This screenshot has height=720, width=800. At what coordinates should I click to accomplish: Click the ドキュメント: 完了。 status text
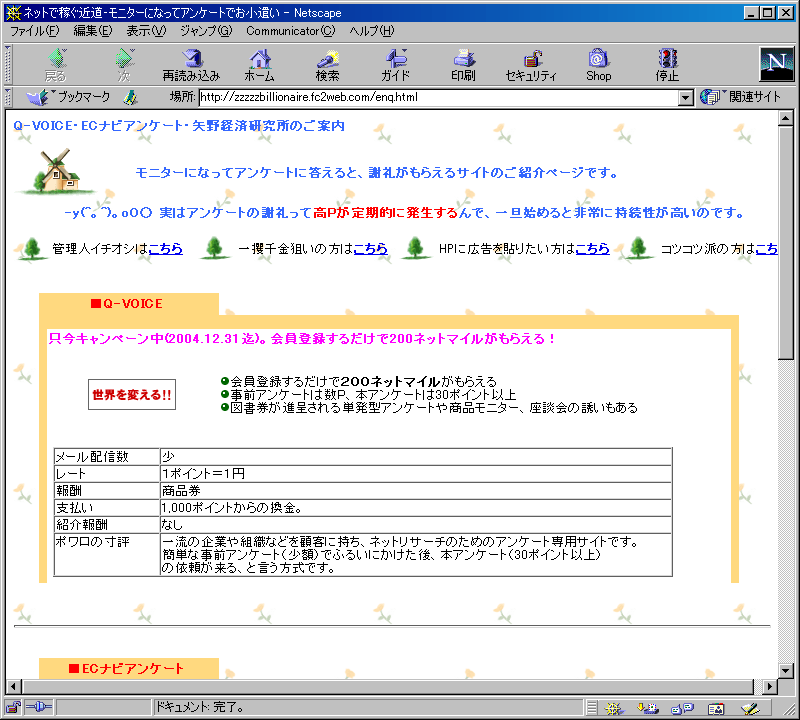[x=199, y=707]
